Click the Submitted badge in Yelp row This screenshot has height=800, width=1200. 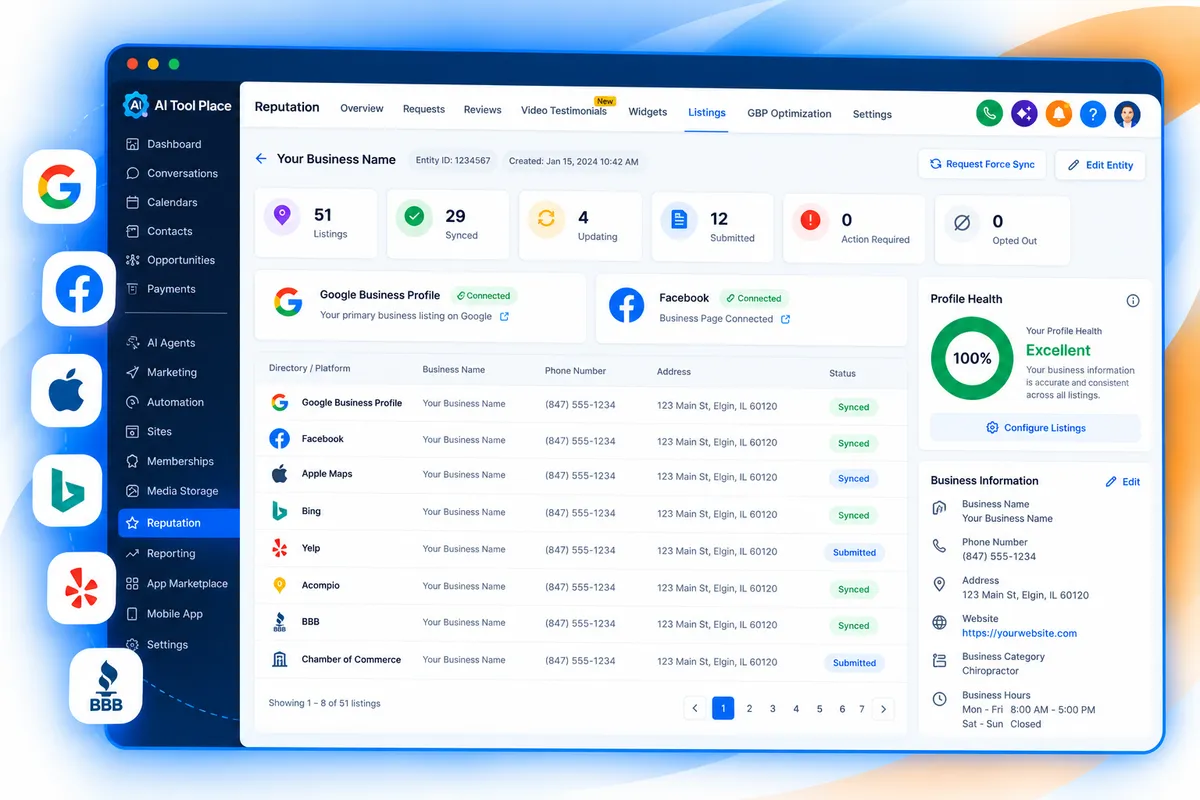[x=855, y=552]
